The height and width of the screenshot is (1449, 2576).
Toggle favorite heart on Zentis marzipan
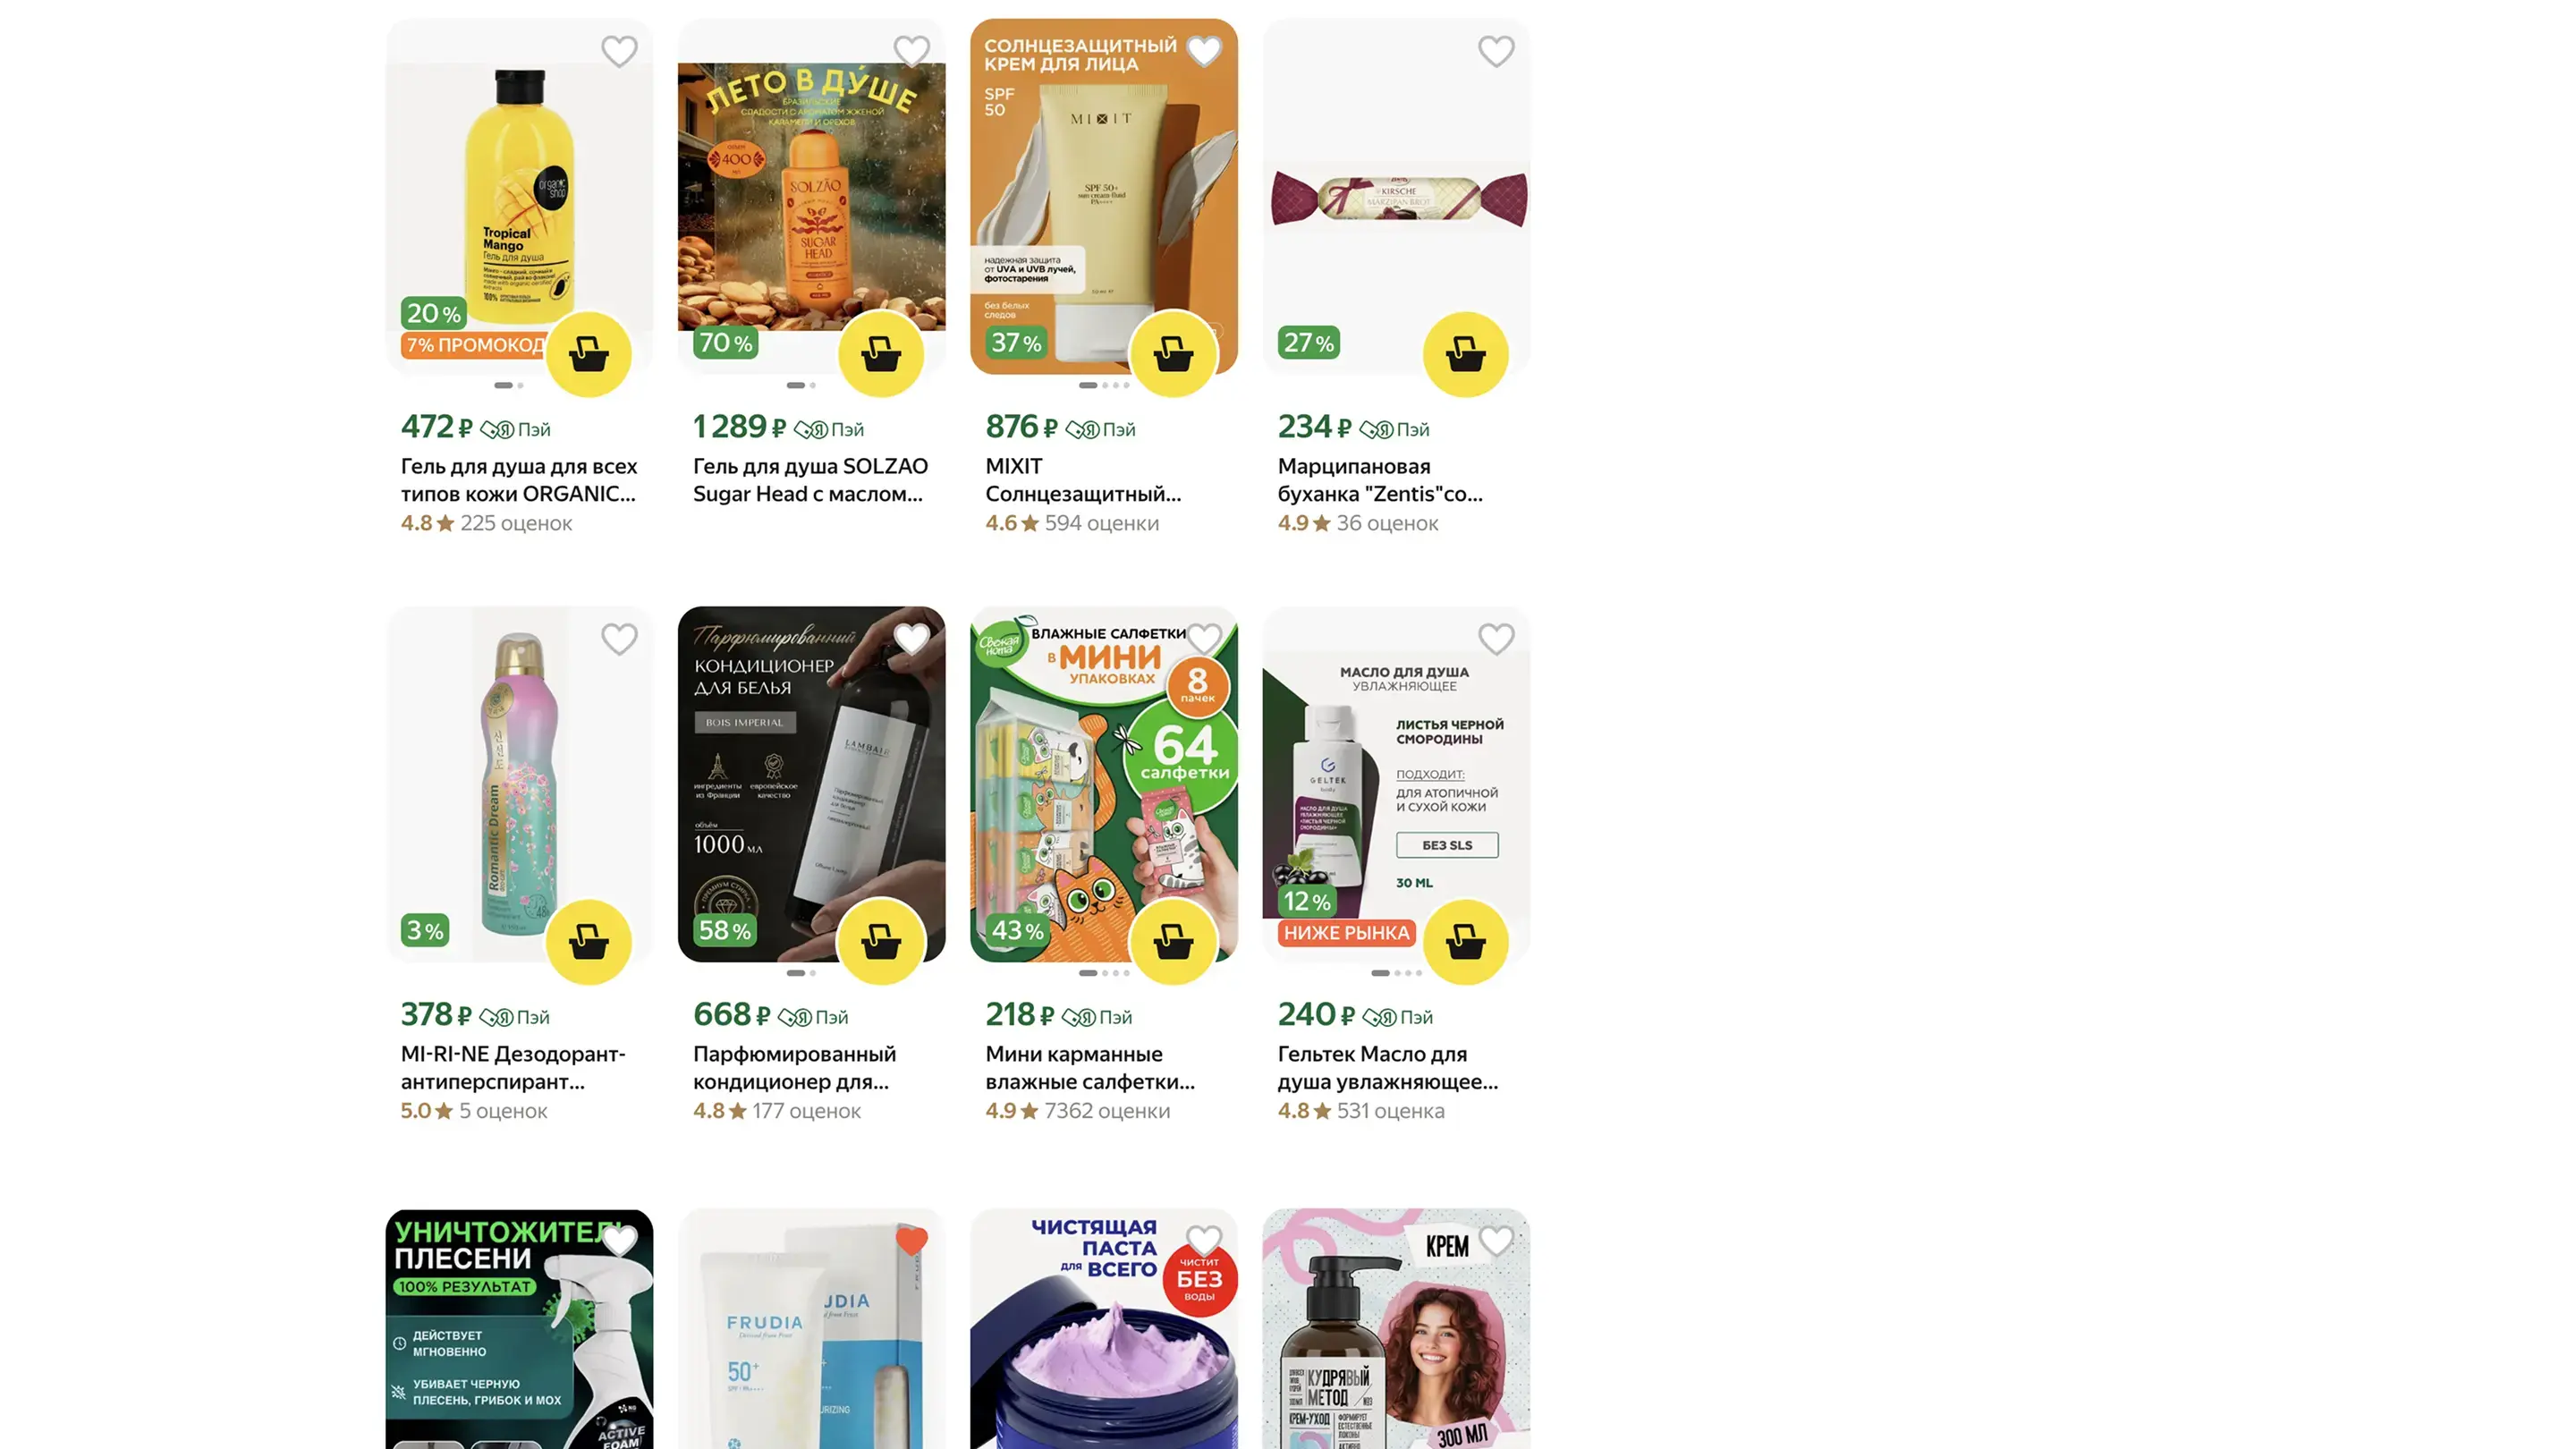(1496, 51)
